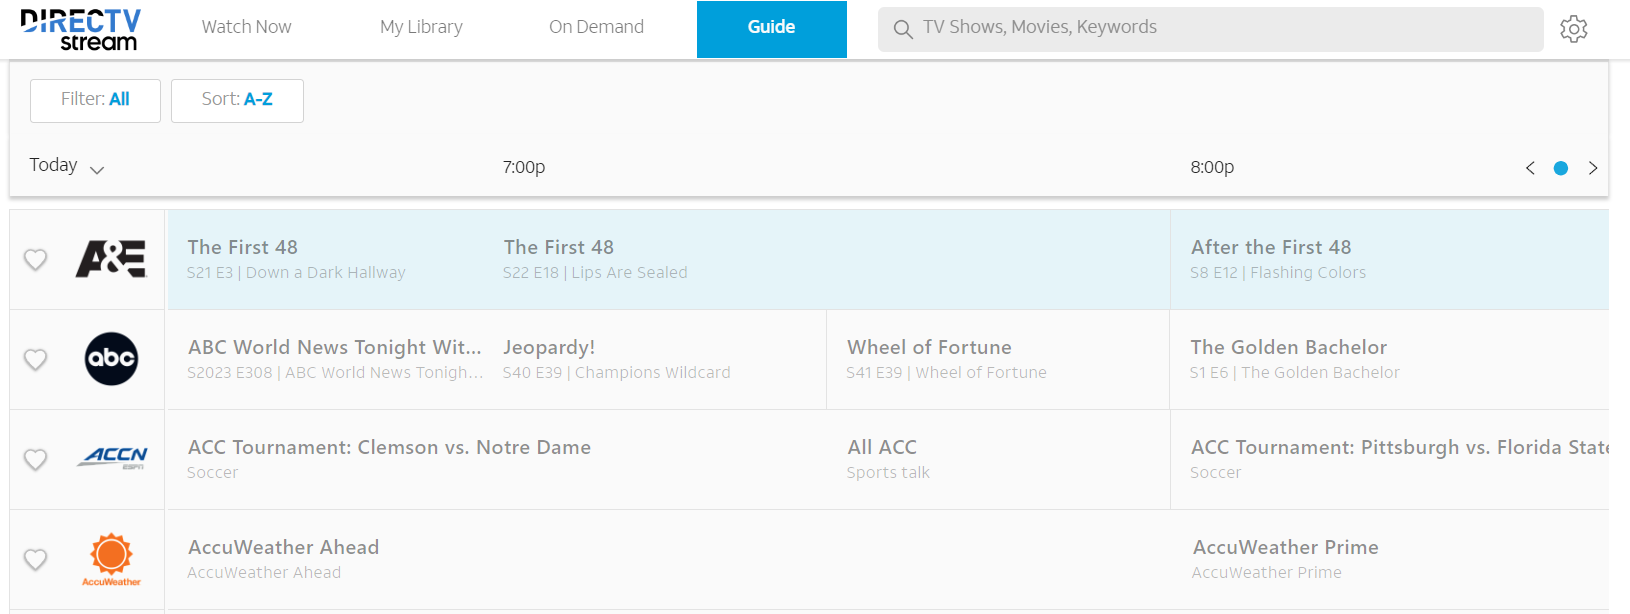
Task: Favorite the A&E channel heart
Action: (x=36, y=259)
